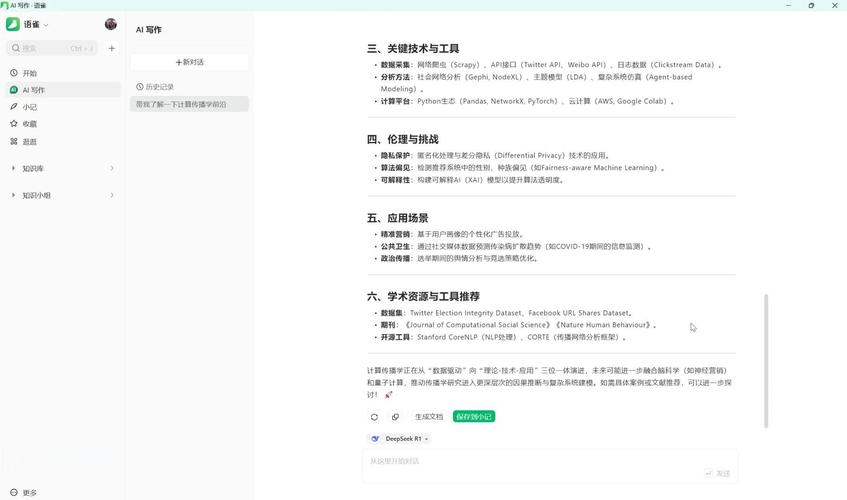Viewport: 847px width, 500px height.
Task: Click the 历史记录 history label
Action: (x=155, y=86)
